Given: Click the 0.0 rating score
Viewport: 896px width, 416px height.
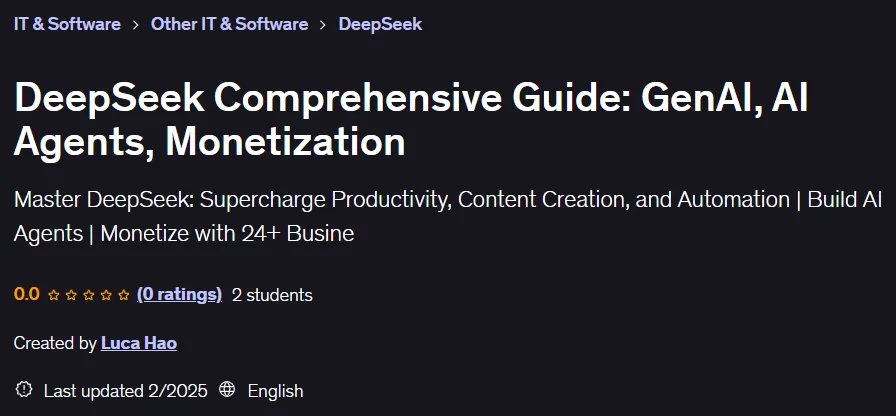Looking at the screenshot, I should point(26,295).
